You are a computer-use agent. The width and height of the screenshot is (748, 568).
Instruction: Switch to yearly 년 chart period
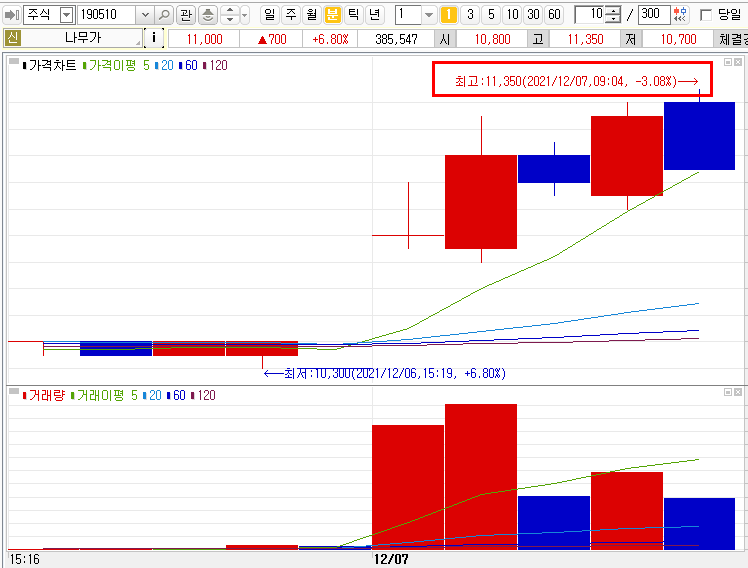(374, 15)
